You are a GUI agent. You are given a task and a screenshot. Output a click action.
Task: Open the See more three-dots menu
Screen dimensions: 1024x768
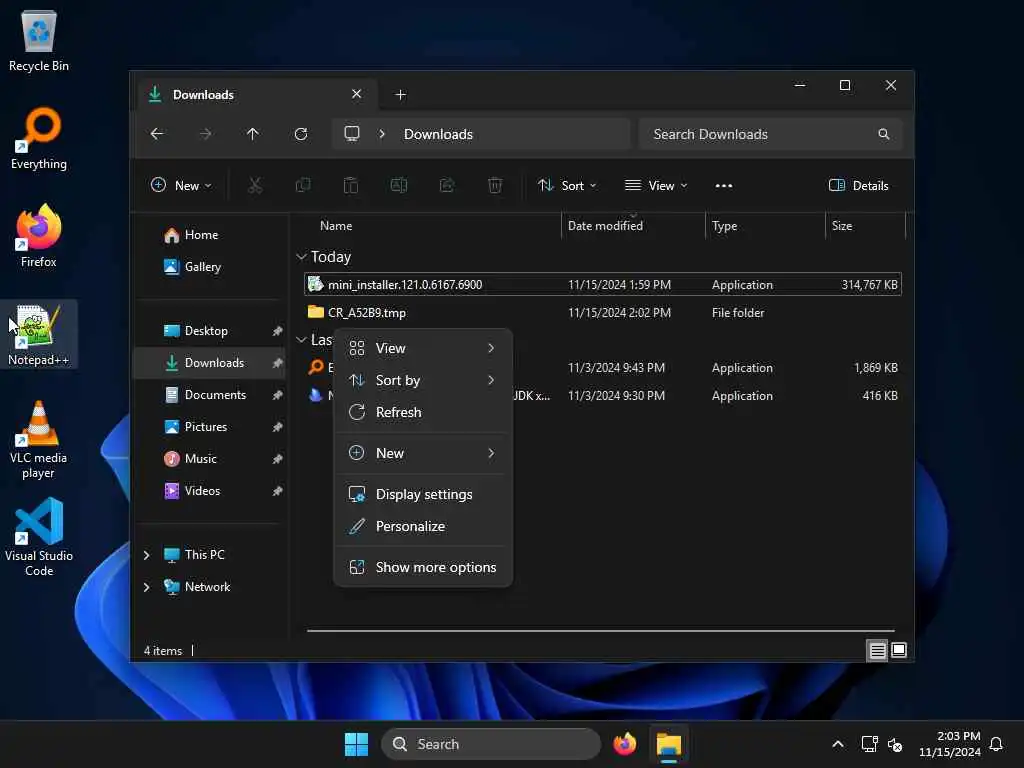pyautogui.click(x=724, y=185)
